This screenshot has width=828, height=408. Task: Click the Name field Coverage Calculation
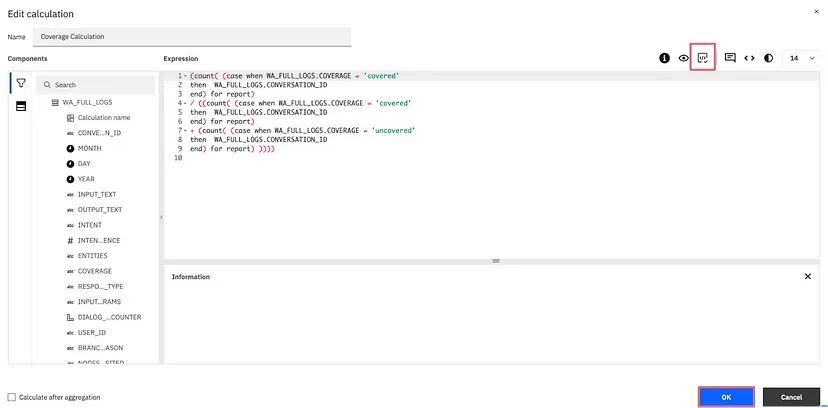coord(192,36)
